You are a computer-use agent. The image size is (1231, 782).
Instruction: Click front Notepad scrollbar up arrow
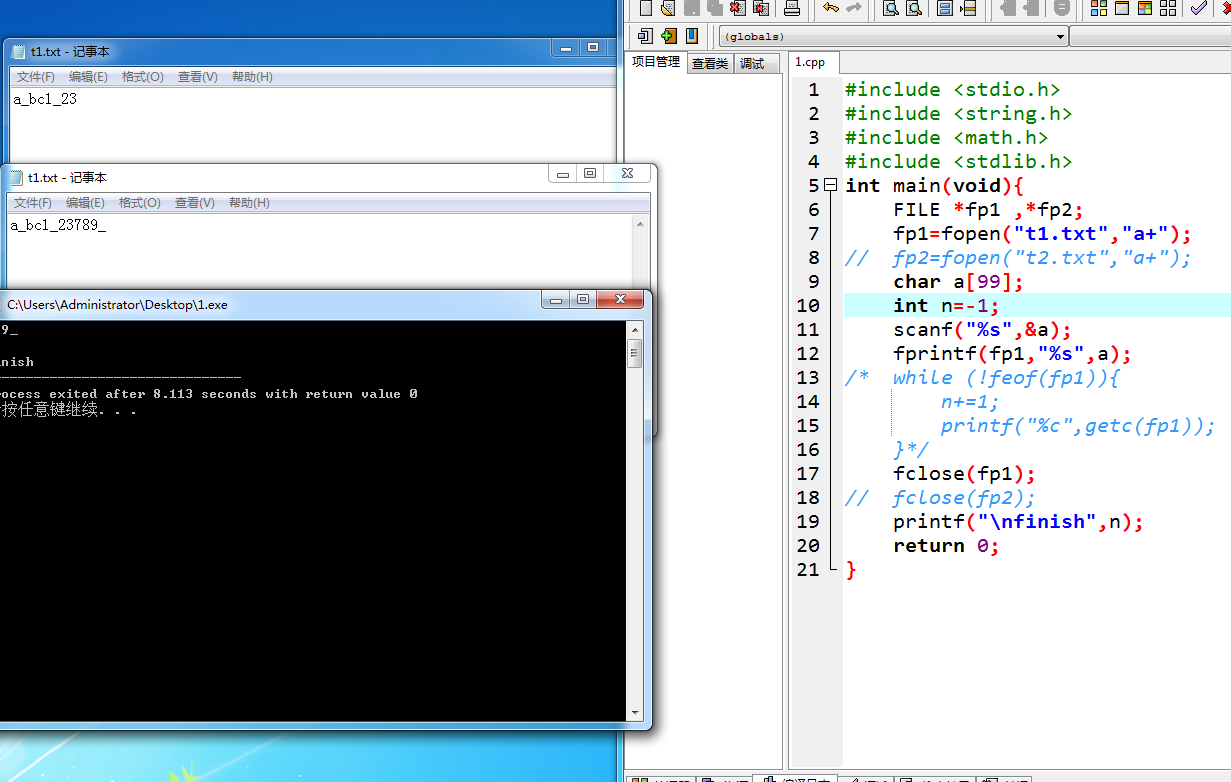click(x=641, y=224)
